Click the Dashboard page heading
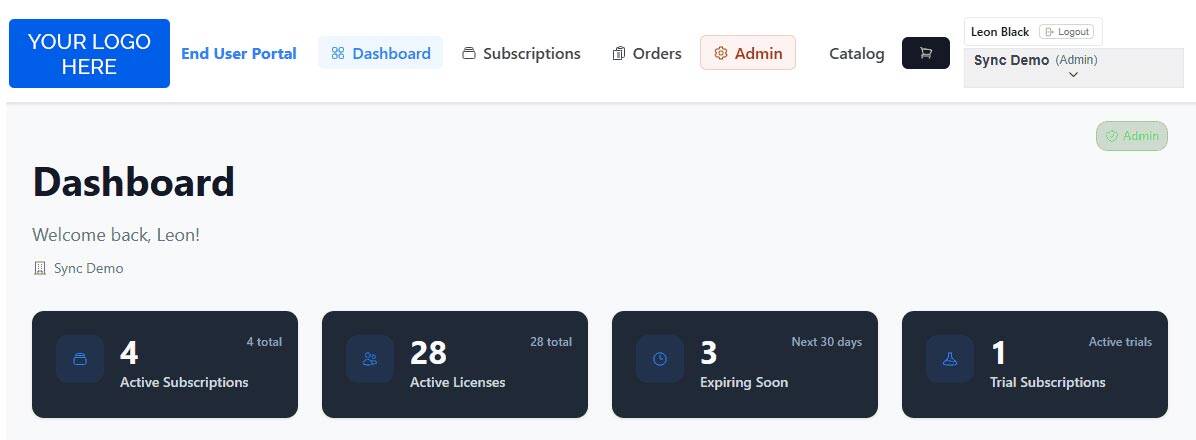This screenshot has height=440, width=1196. 133,183
